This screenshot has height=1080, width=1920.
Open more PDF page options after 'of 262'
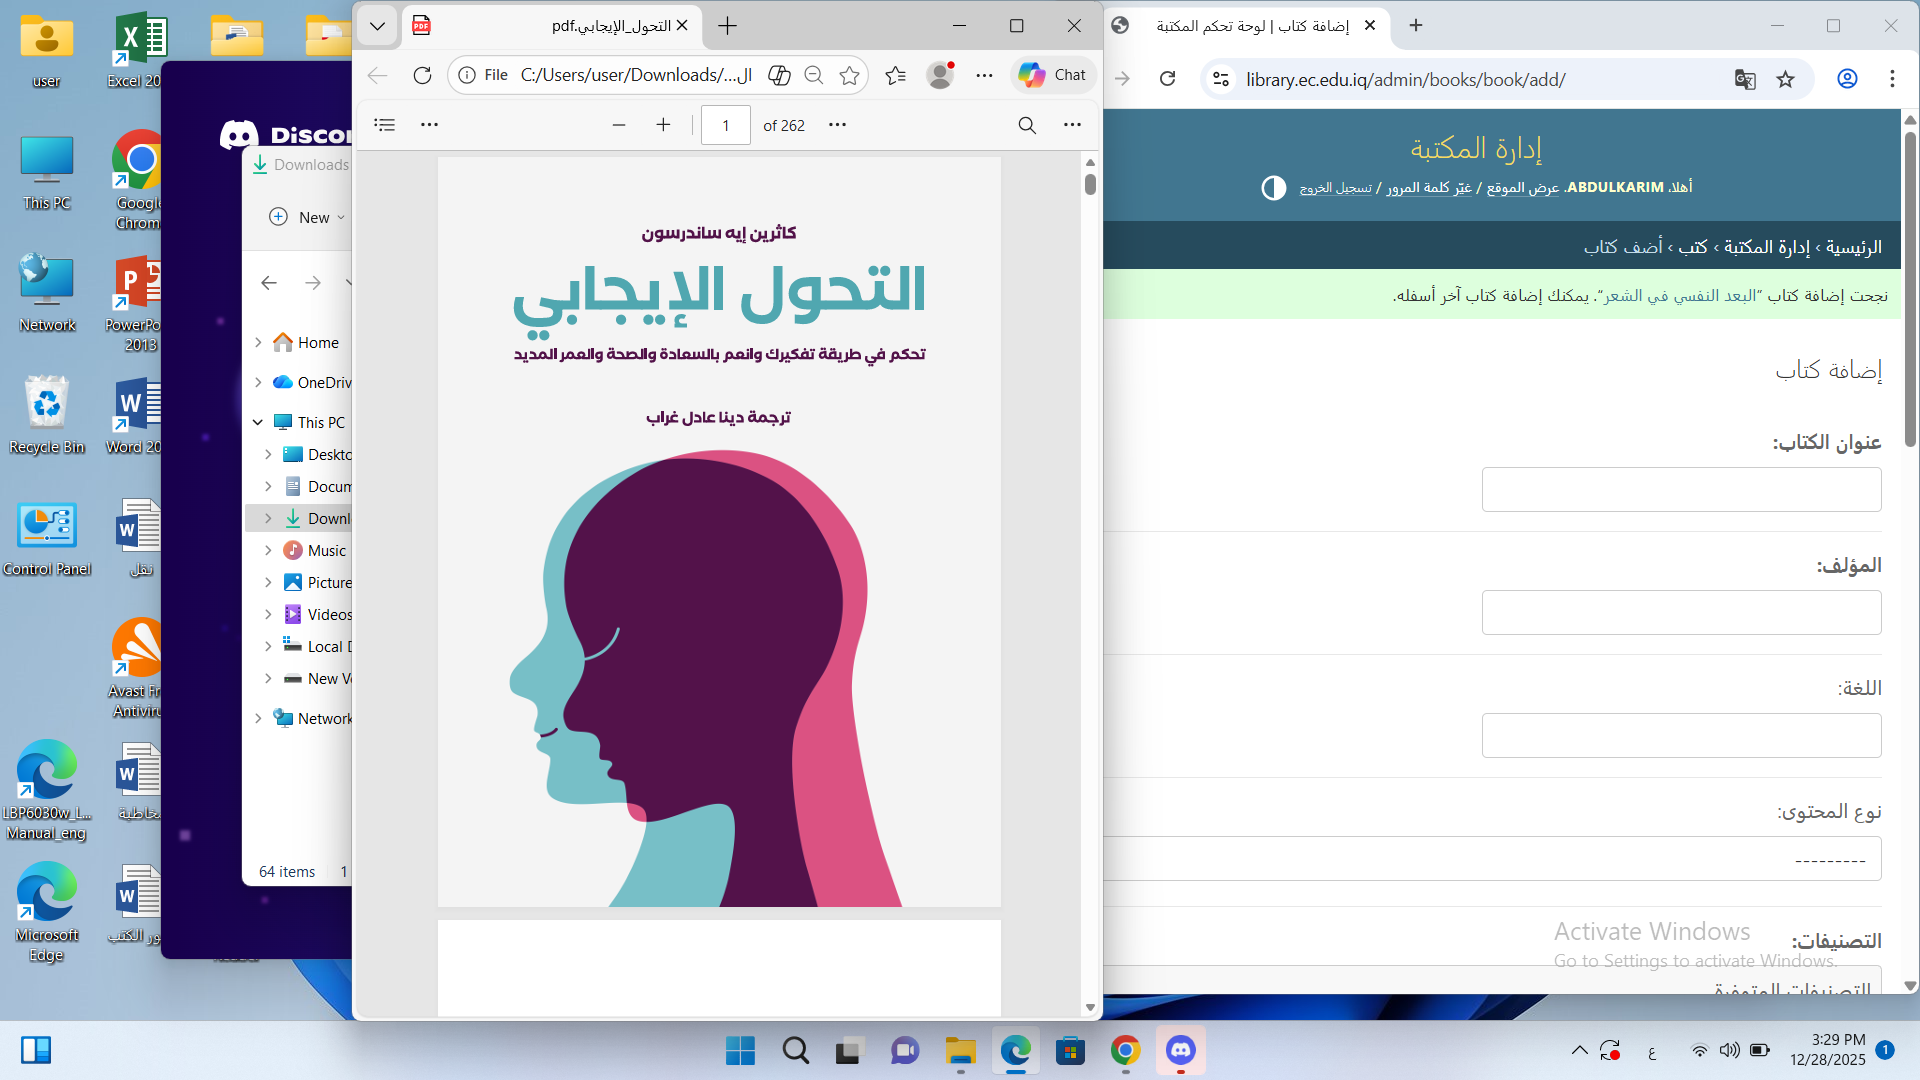tap(838, 125)
